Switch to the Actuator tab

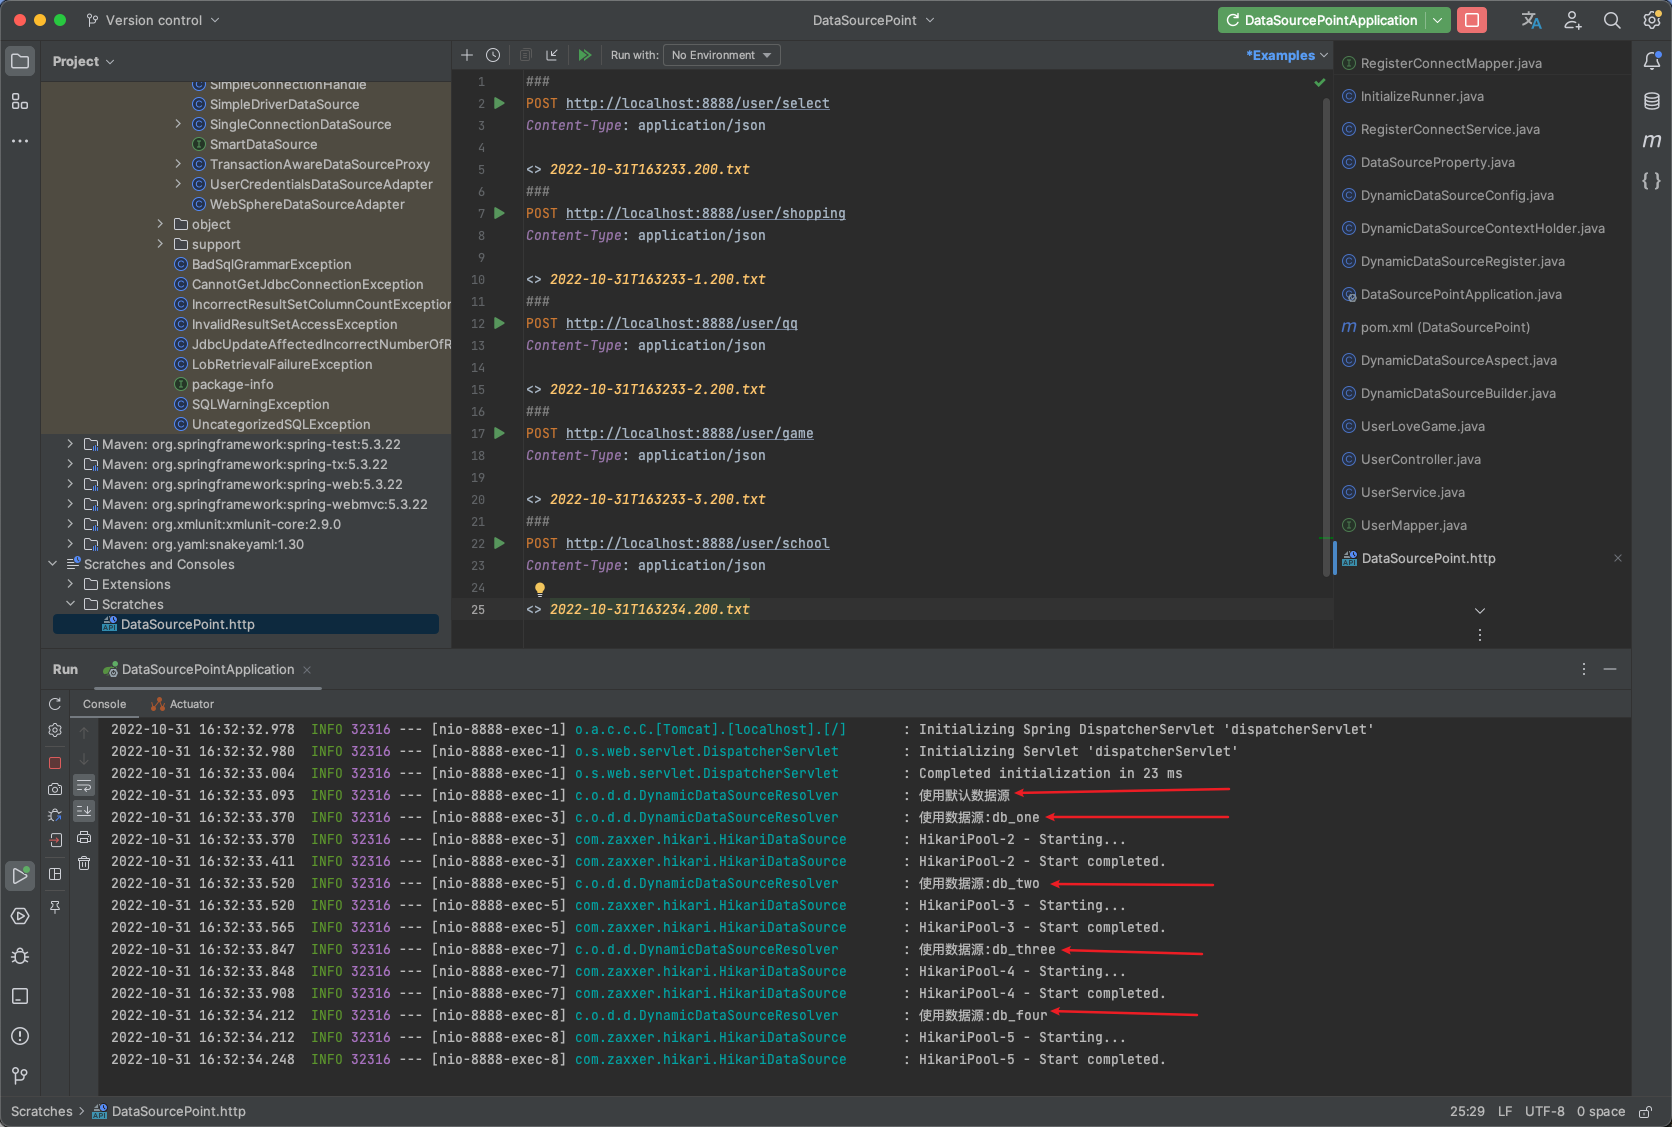[182, 704]
